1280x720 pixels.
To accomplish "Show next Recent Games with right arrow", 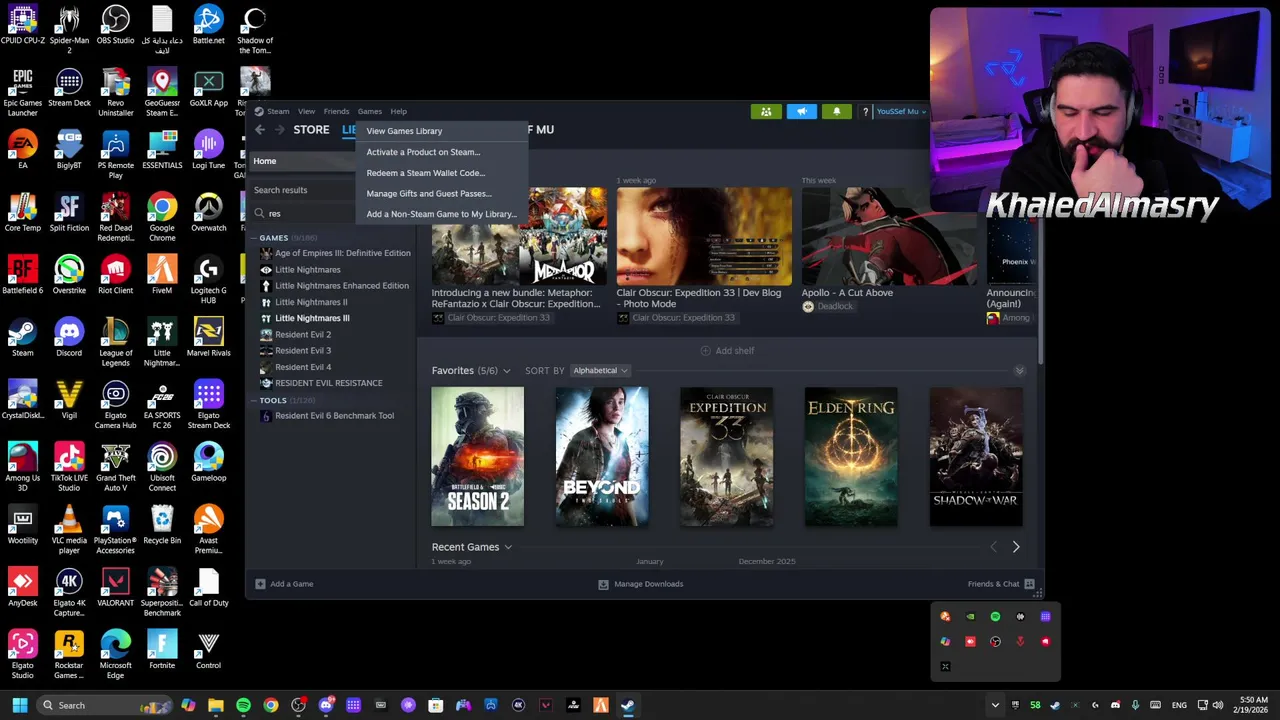I will coord(1016,547).
